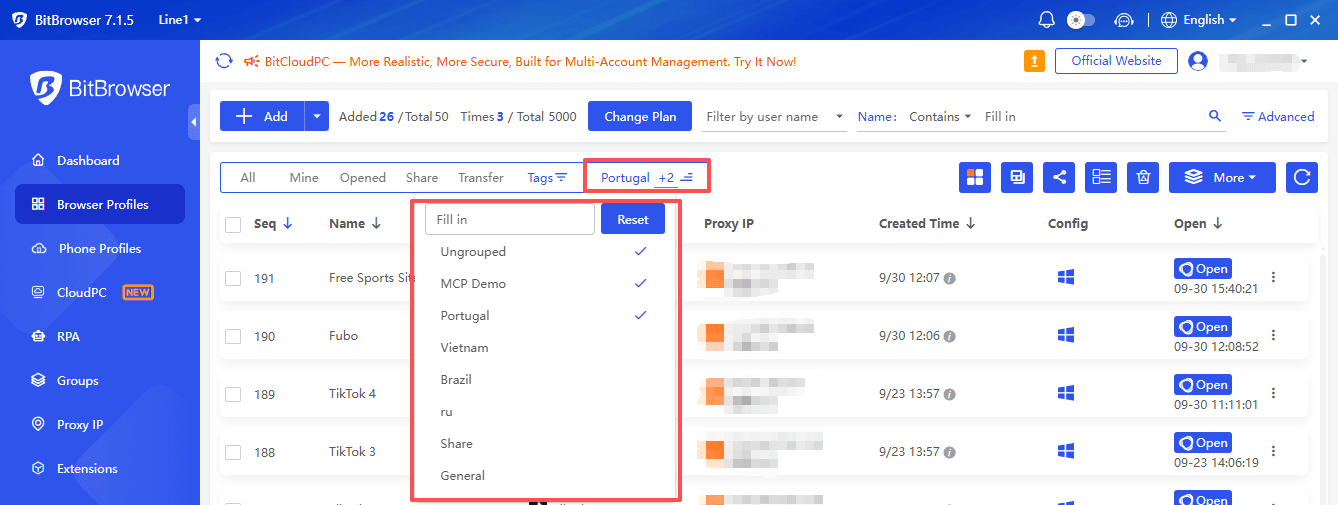Click the refresh list button

tap(1302, 177)
